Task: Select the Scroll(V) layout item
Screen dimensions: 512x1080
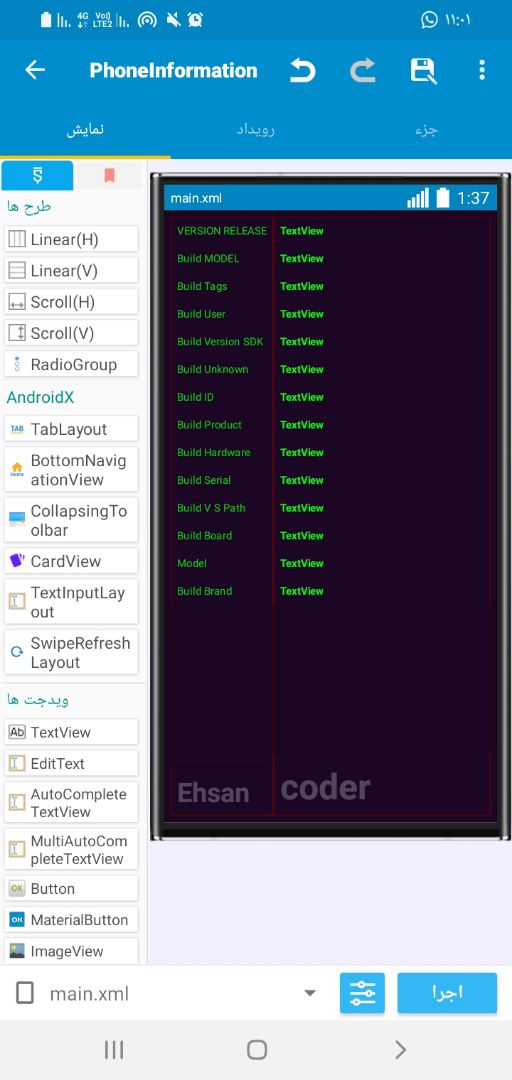Action: tap(71, 333)
